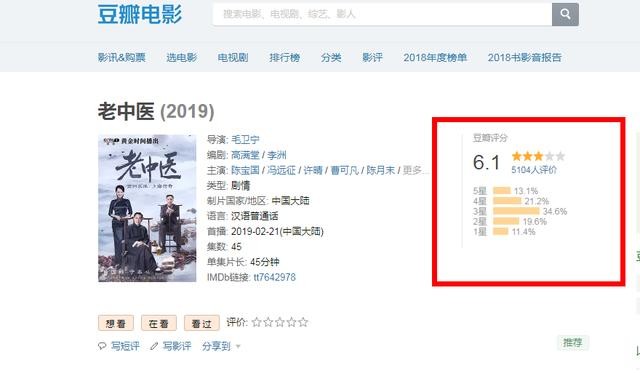Mark the show as 看过
The width and height of the screenshot is (640, 373).
point(202,323)
